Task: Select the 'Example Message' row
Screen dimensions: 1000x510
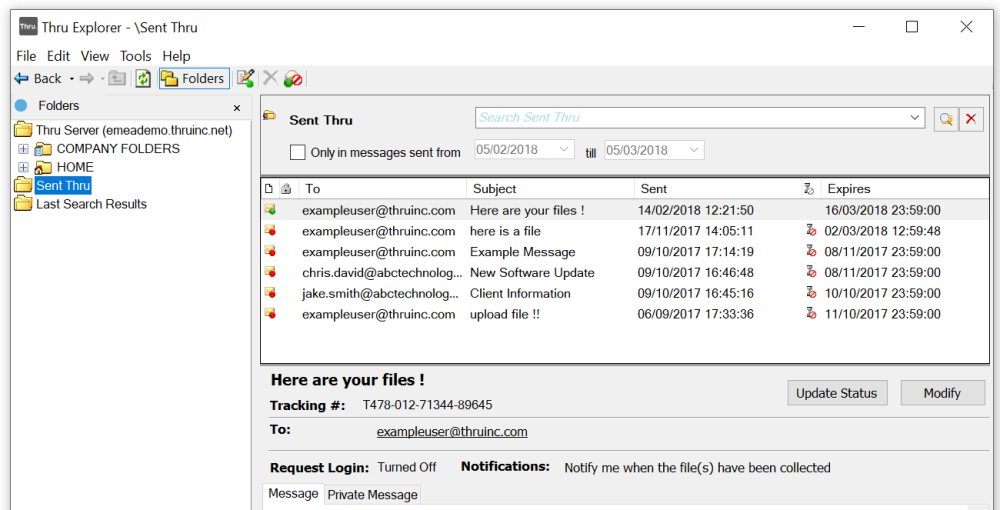Action: click(x=625, y=252)
